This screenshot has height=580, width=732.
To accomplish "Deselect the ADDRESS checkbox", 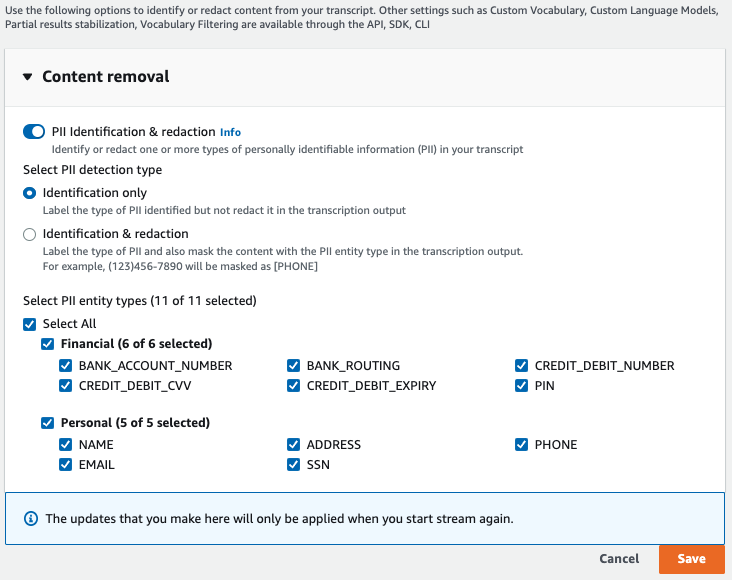I will tap(294, 445).
